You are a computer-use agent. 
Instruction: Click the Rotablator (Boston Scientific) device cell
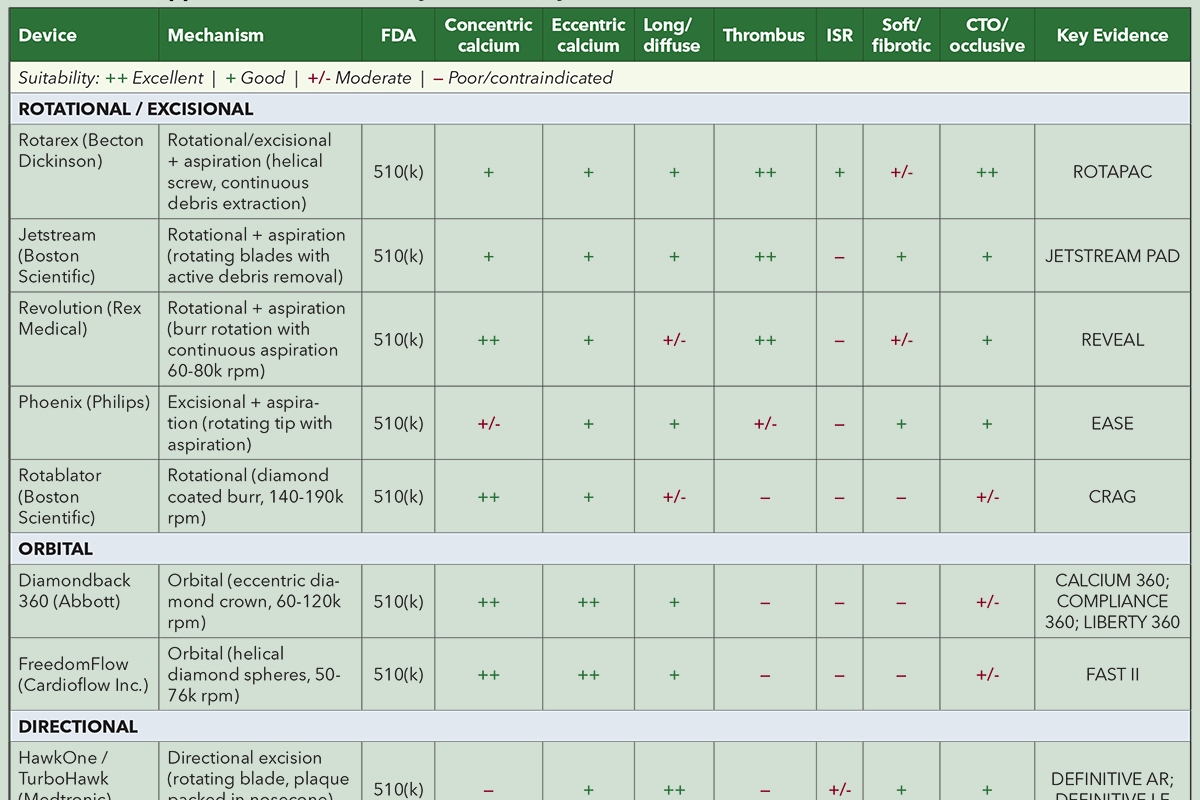[84, 496]
